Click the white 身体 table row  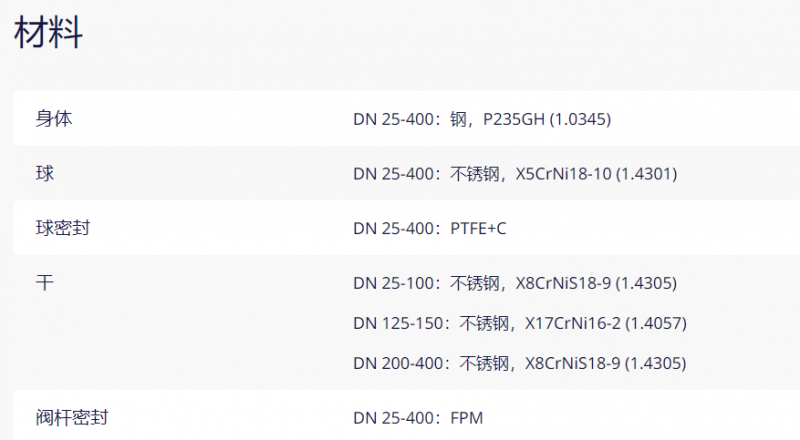407,118
